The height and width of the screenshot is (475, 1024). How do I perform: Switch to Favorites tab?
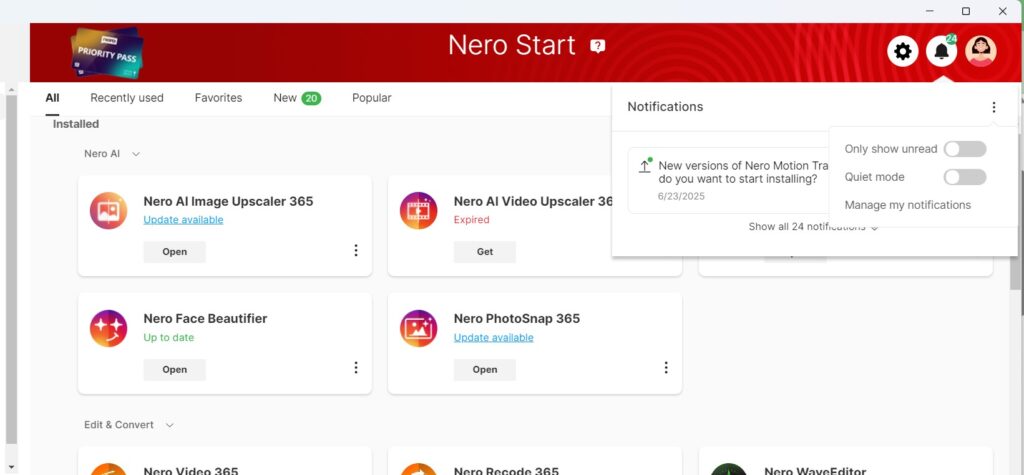pos(218,98)
